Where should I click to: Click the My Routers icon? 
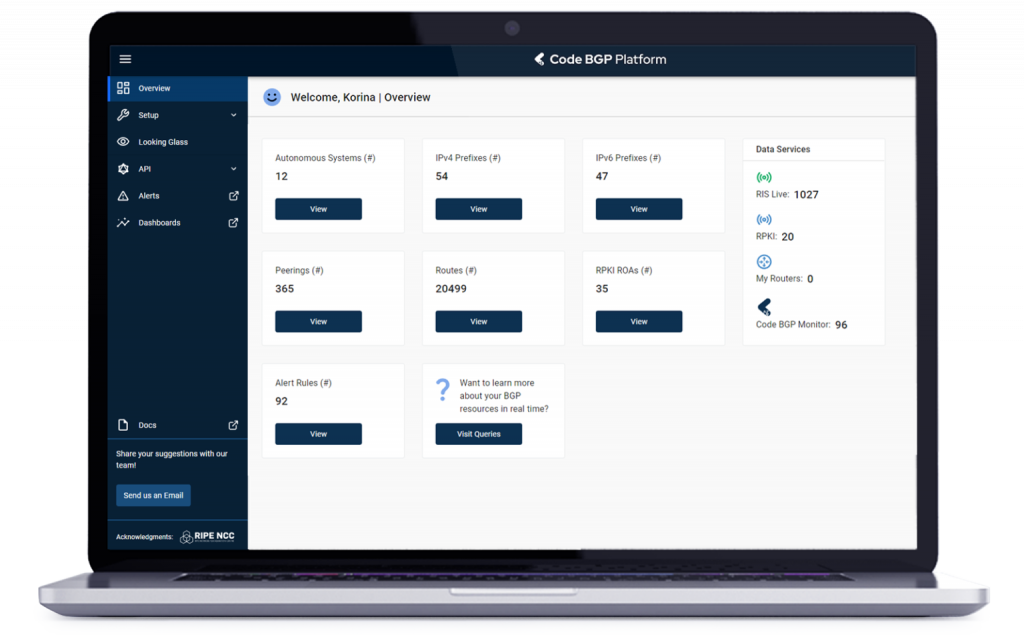tap(763, 262)
